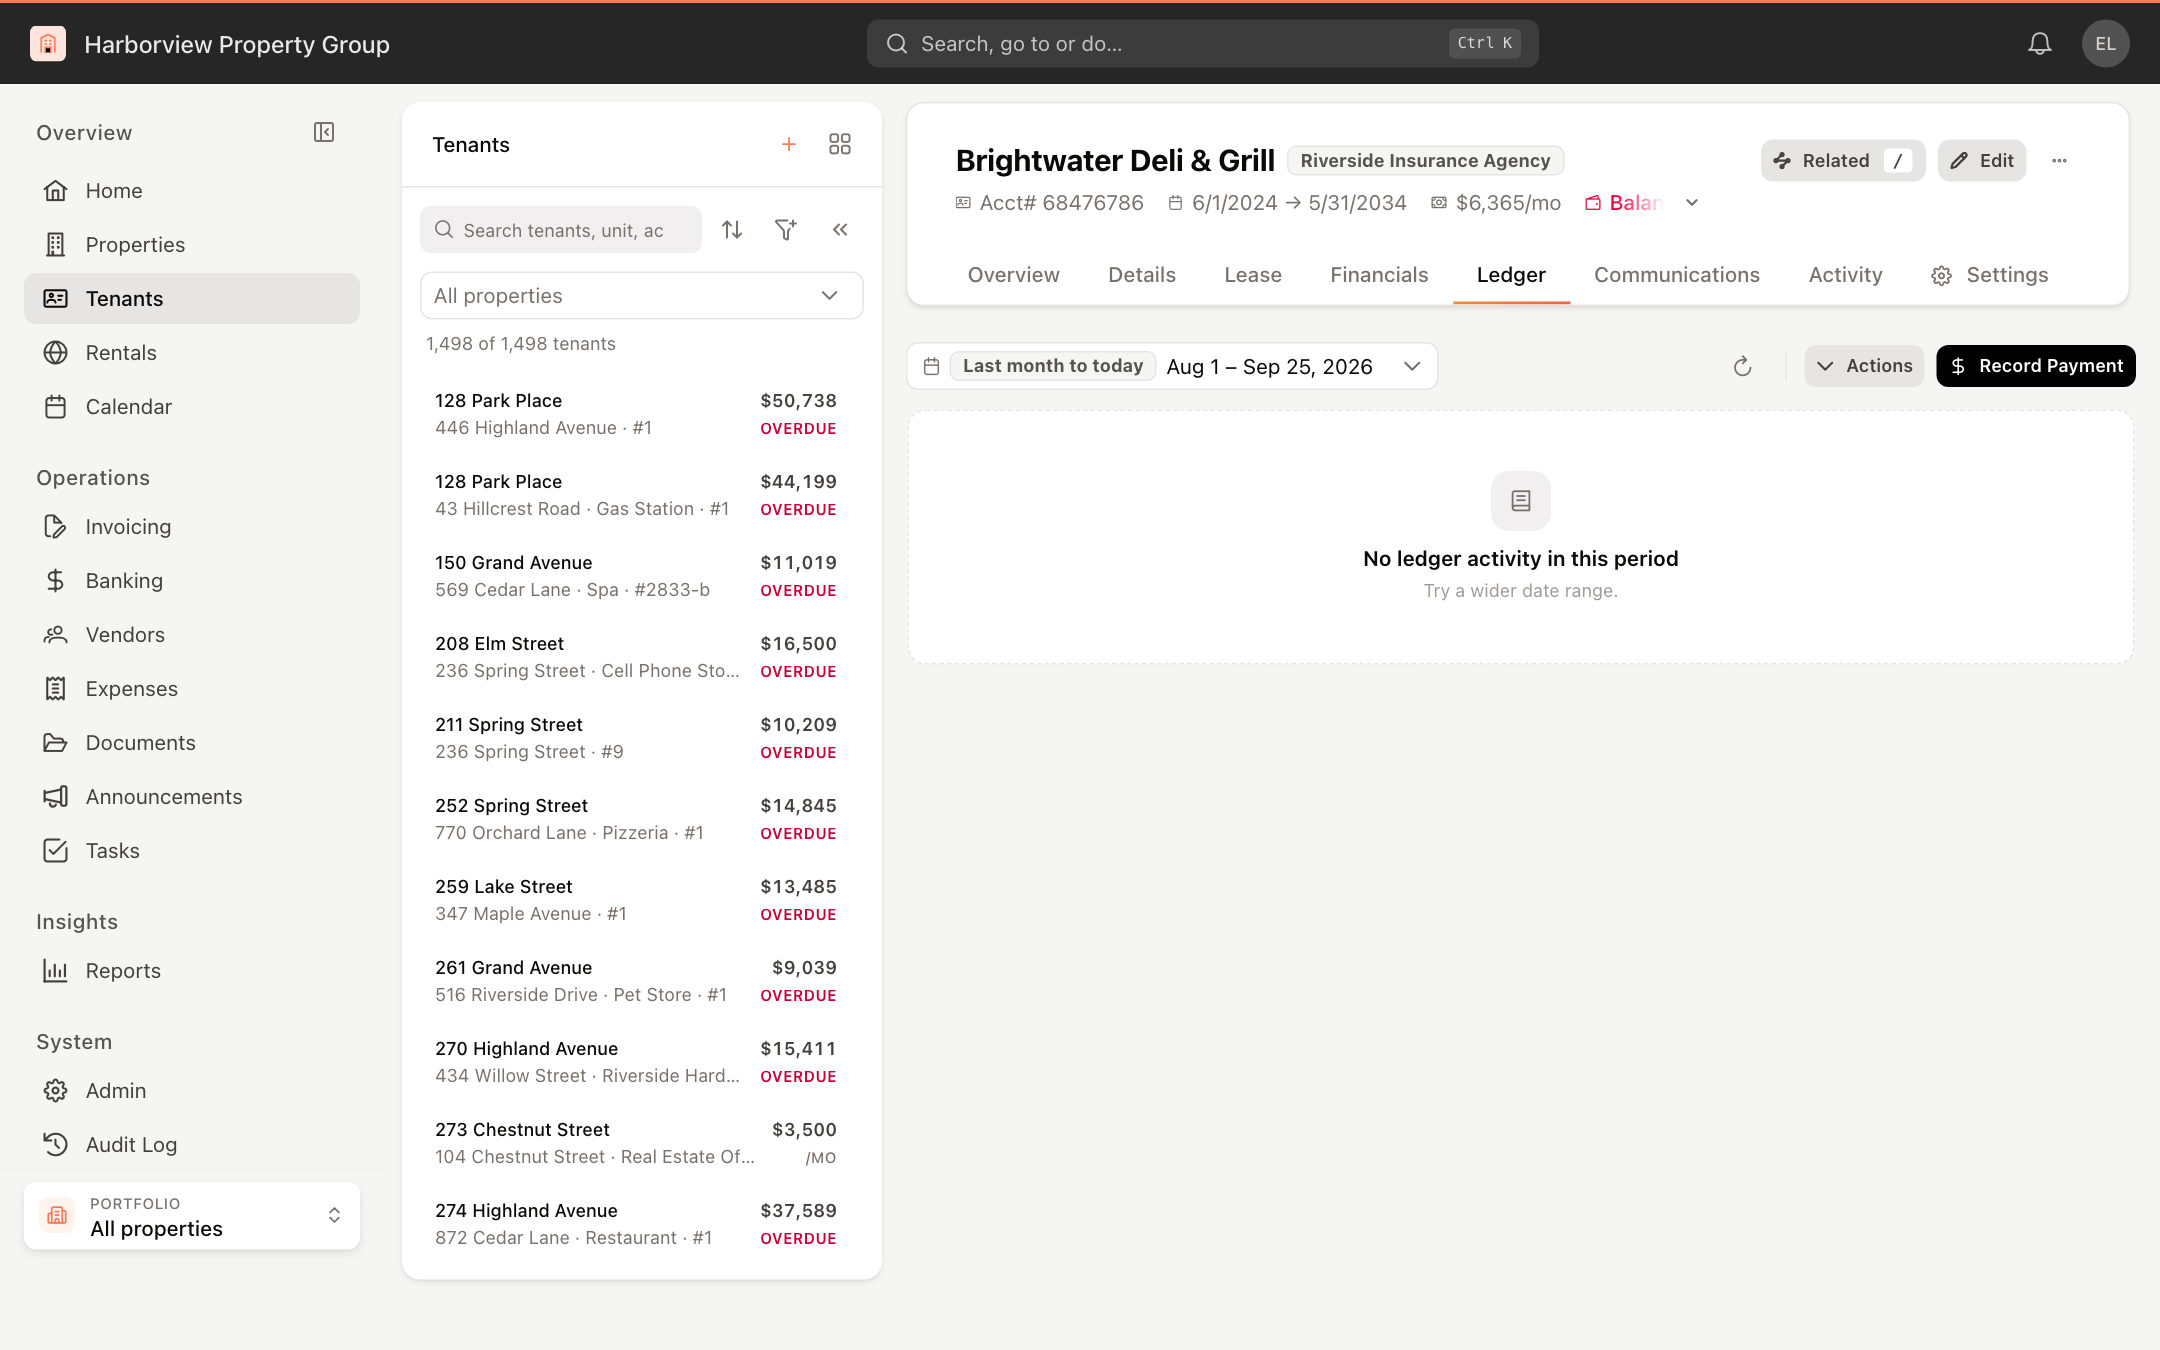2160x1350 pixels.
Task: Expand tenant header details chevron
Action: pyautogui.click(x=1692, y=203)
